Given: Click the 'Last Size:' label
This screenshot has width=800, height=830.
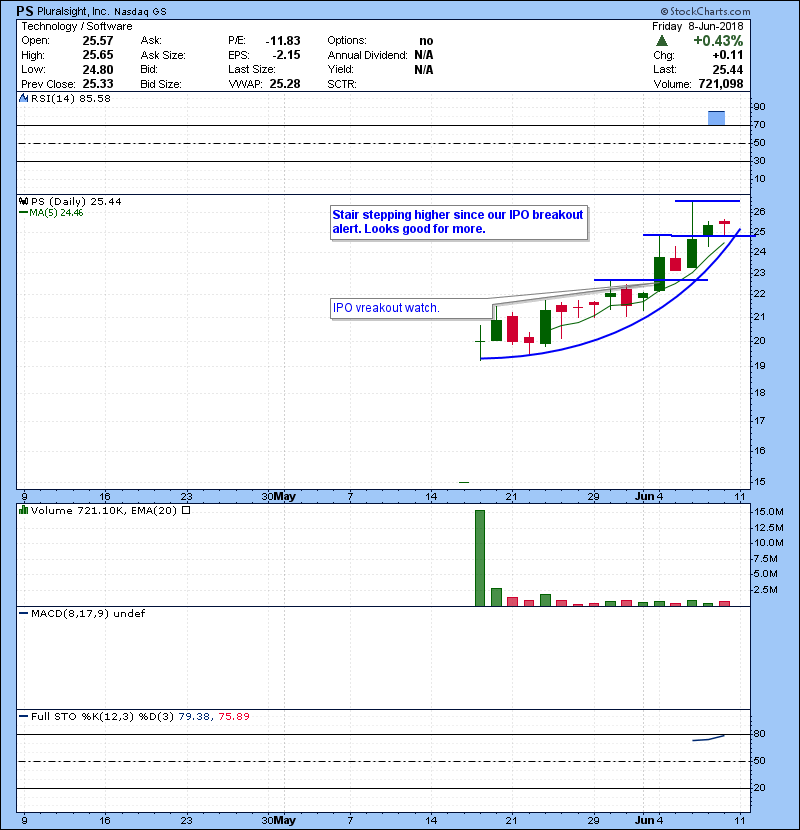Looking at the screenshot, I should point(251,69).
